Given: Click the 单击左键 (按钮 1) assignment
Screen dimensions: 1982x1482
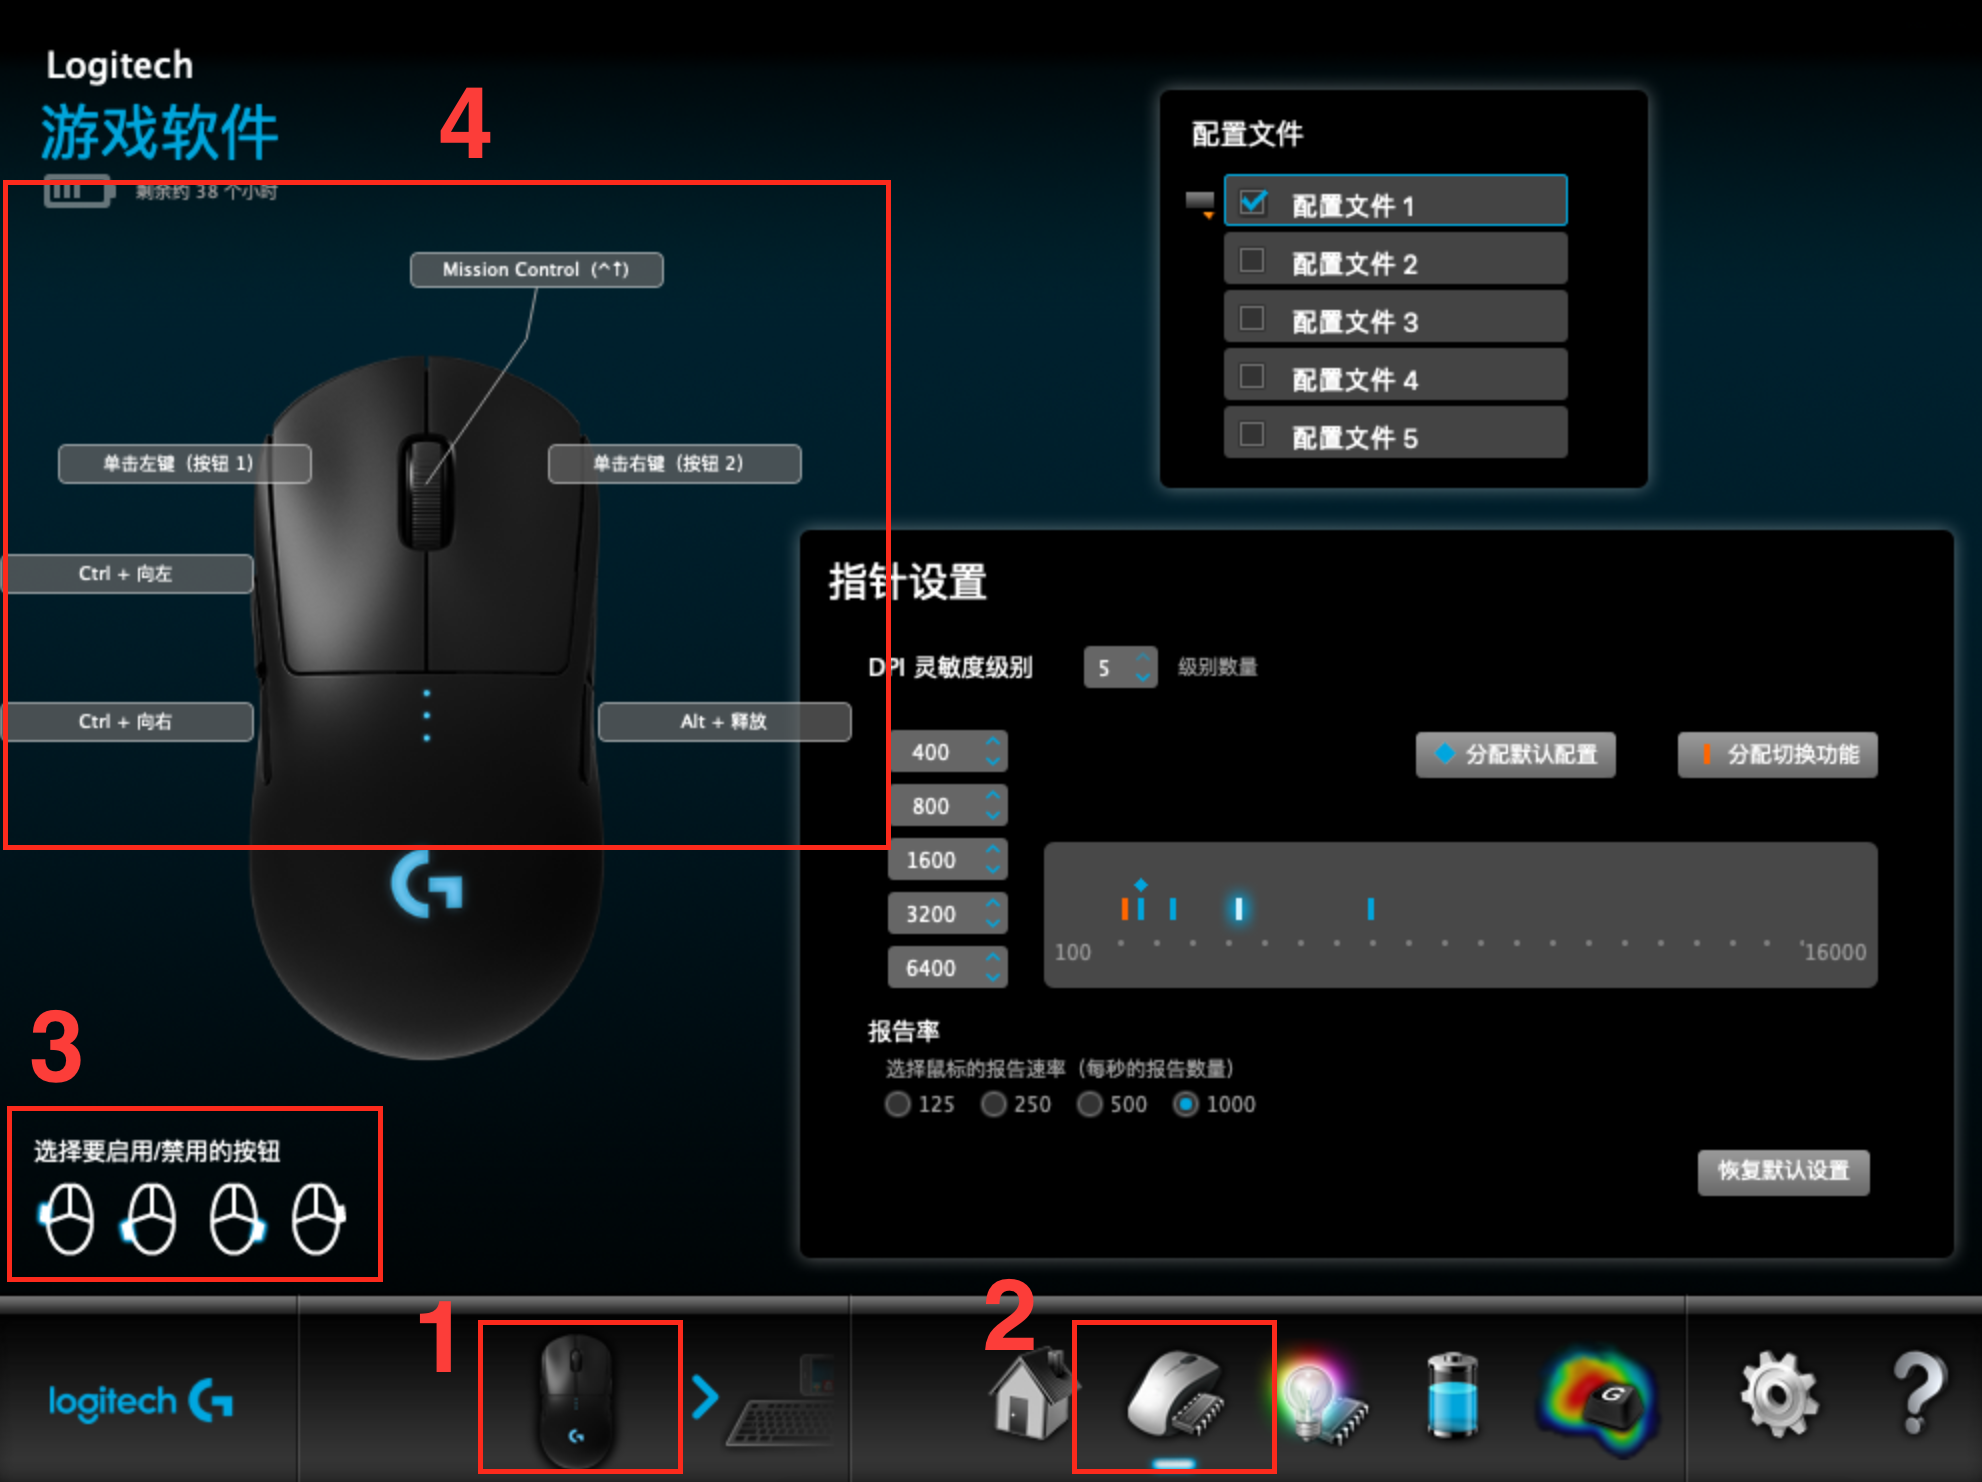Looking at the screenshot, I should pos(184,464).
